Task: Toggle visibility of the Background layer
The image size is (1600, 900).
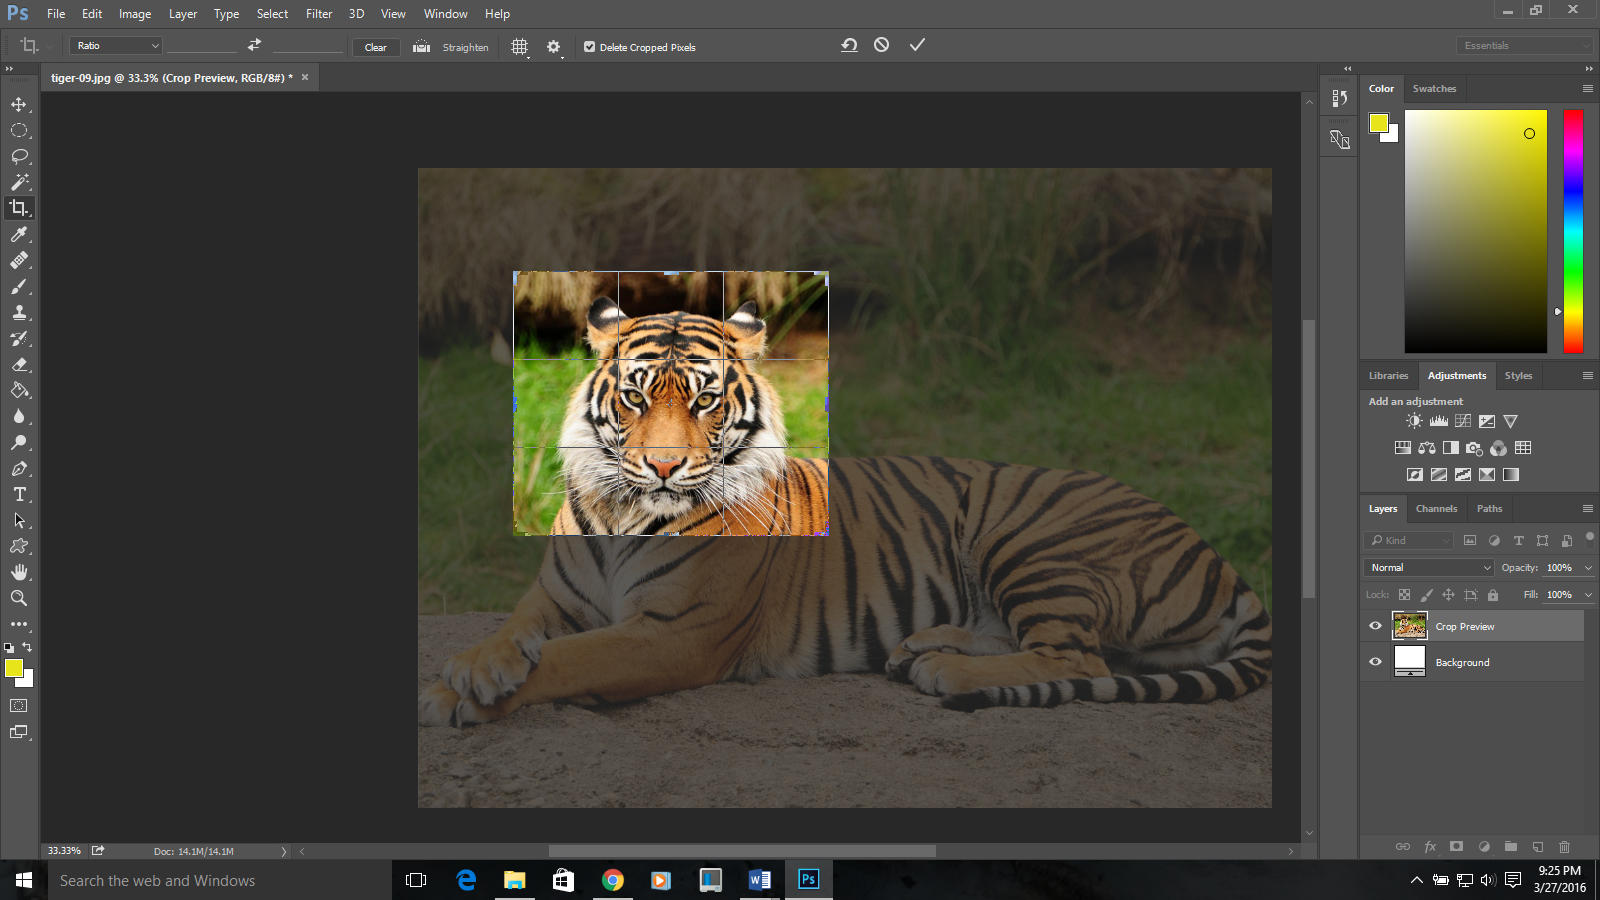Action: click(1375, 661)
